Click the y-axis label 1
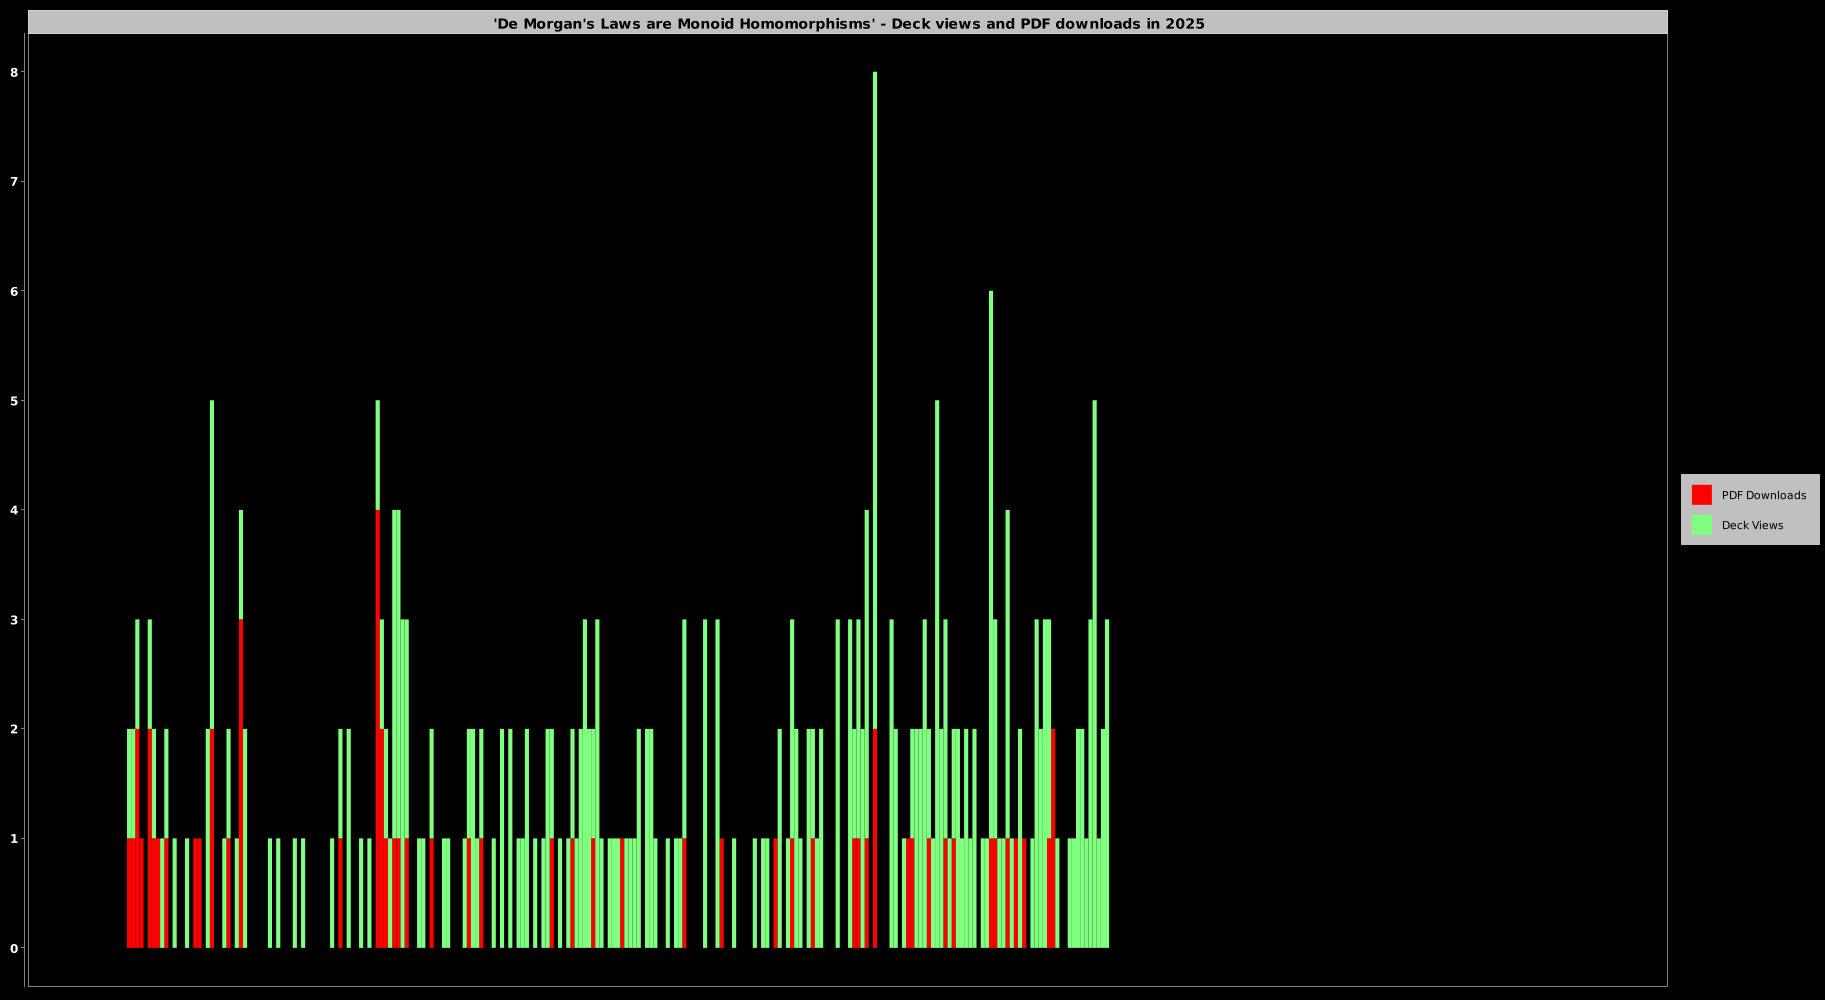The width and height of the screenshot is (1825, 1000). pyautogui.click(x=14, y=838)
